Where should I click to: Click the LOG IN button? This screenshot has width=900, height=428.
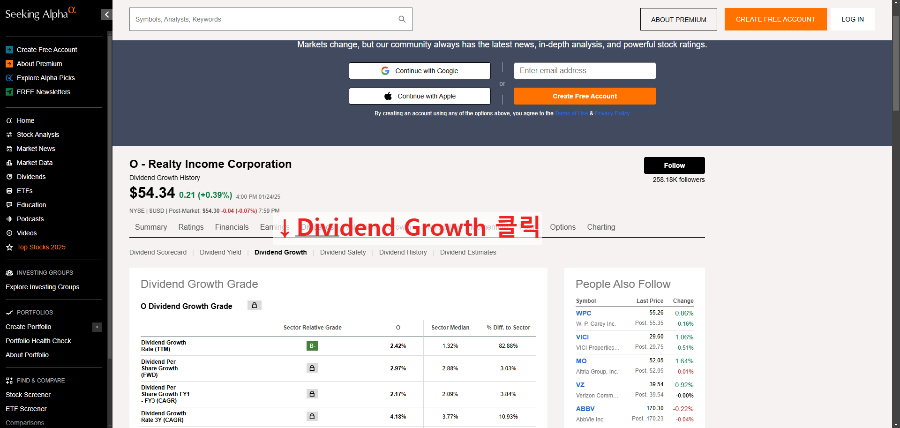852,20
